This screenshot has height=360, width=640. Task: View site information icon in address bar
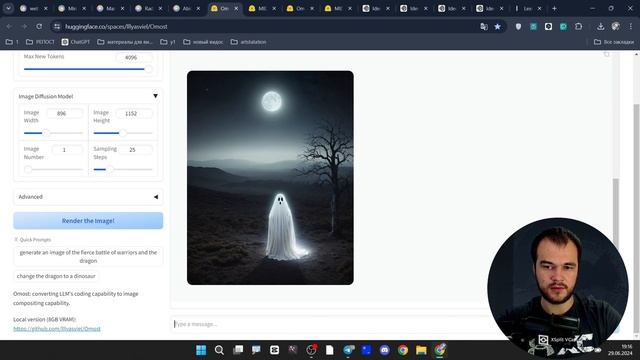(57, 27)
